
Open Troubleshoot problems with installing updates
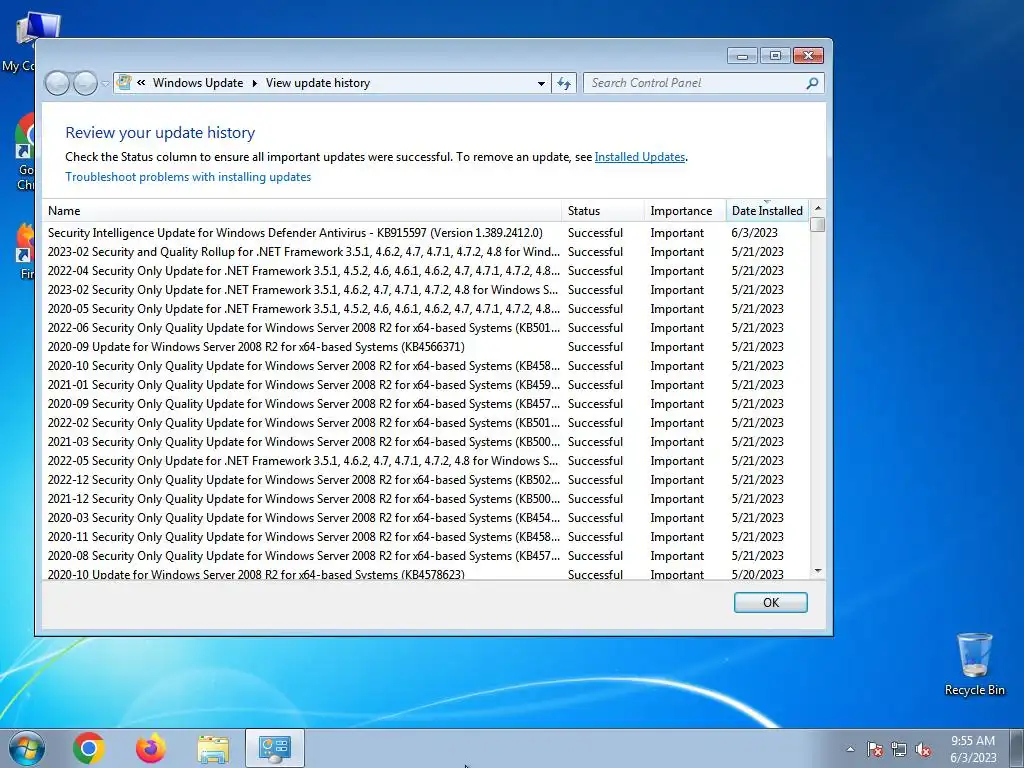coord(188,177)
